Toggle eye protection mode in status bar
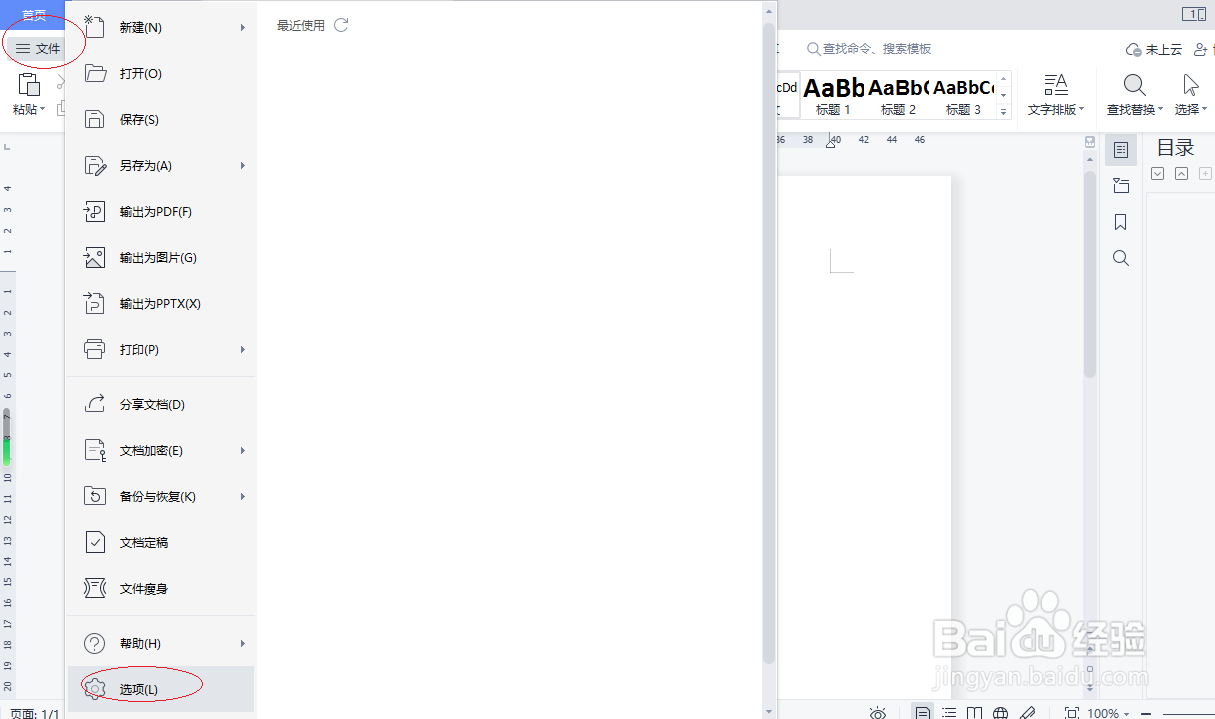This screenshot has width=1215, height=719. click(878, 712)
